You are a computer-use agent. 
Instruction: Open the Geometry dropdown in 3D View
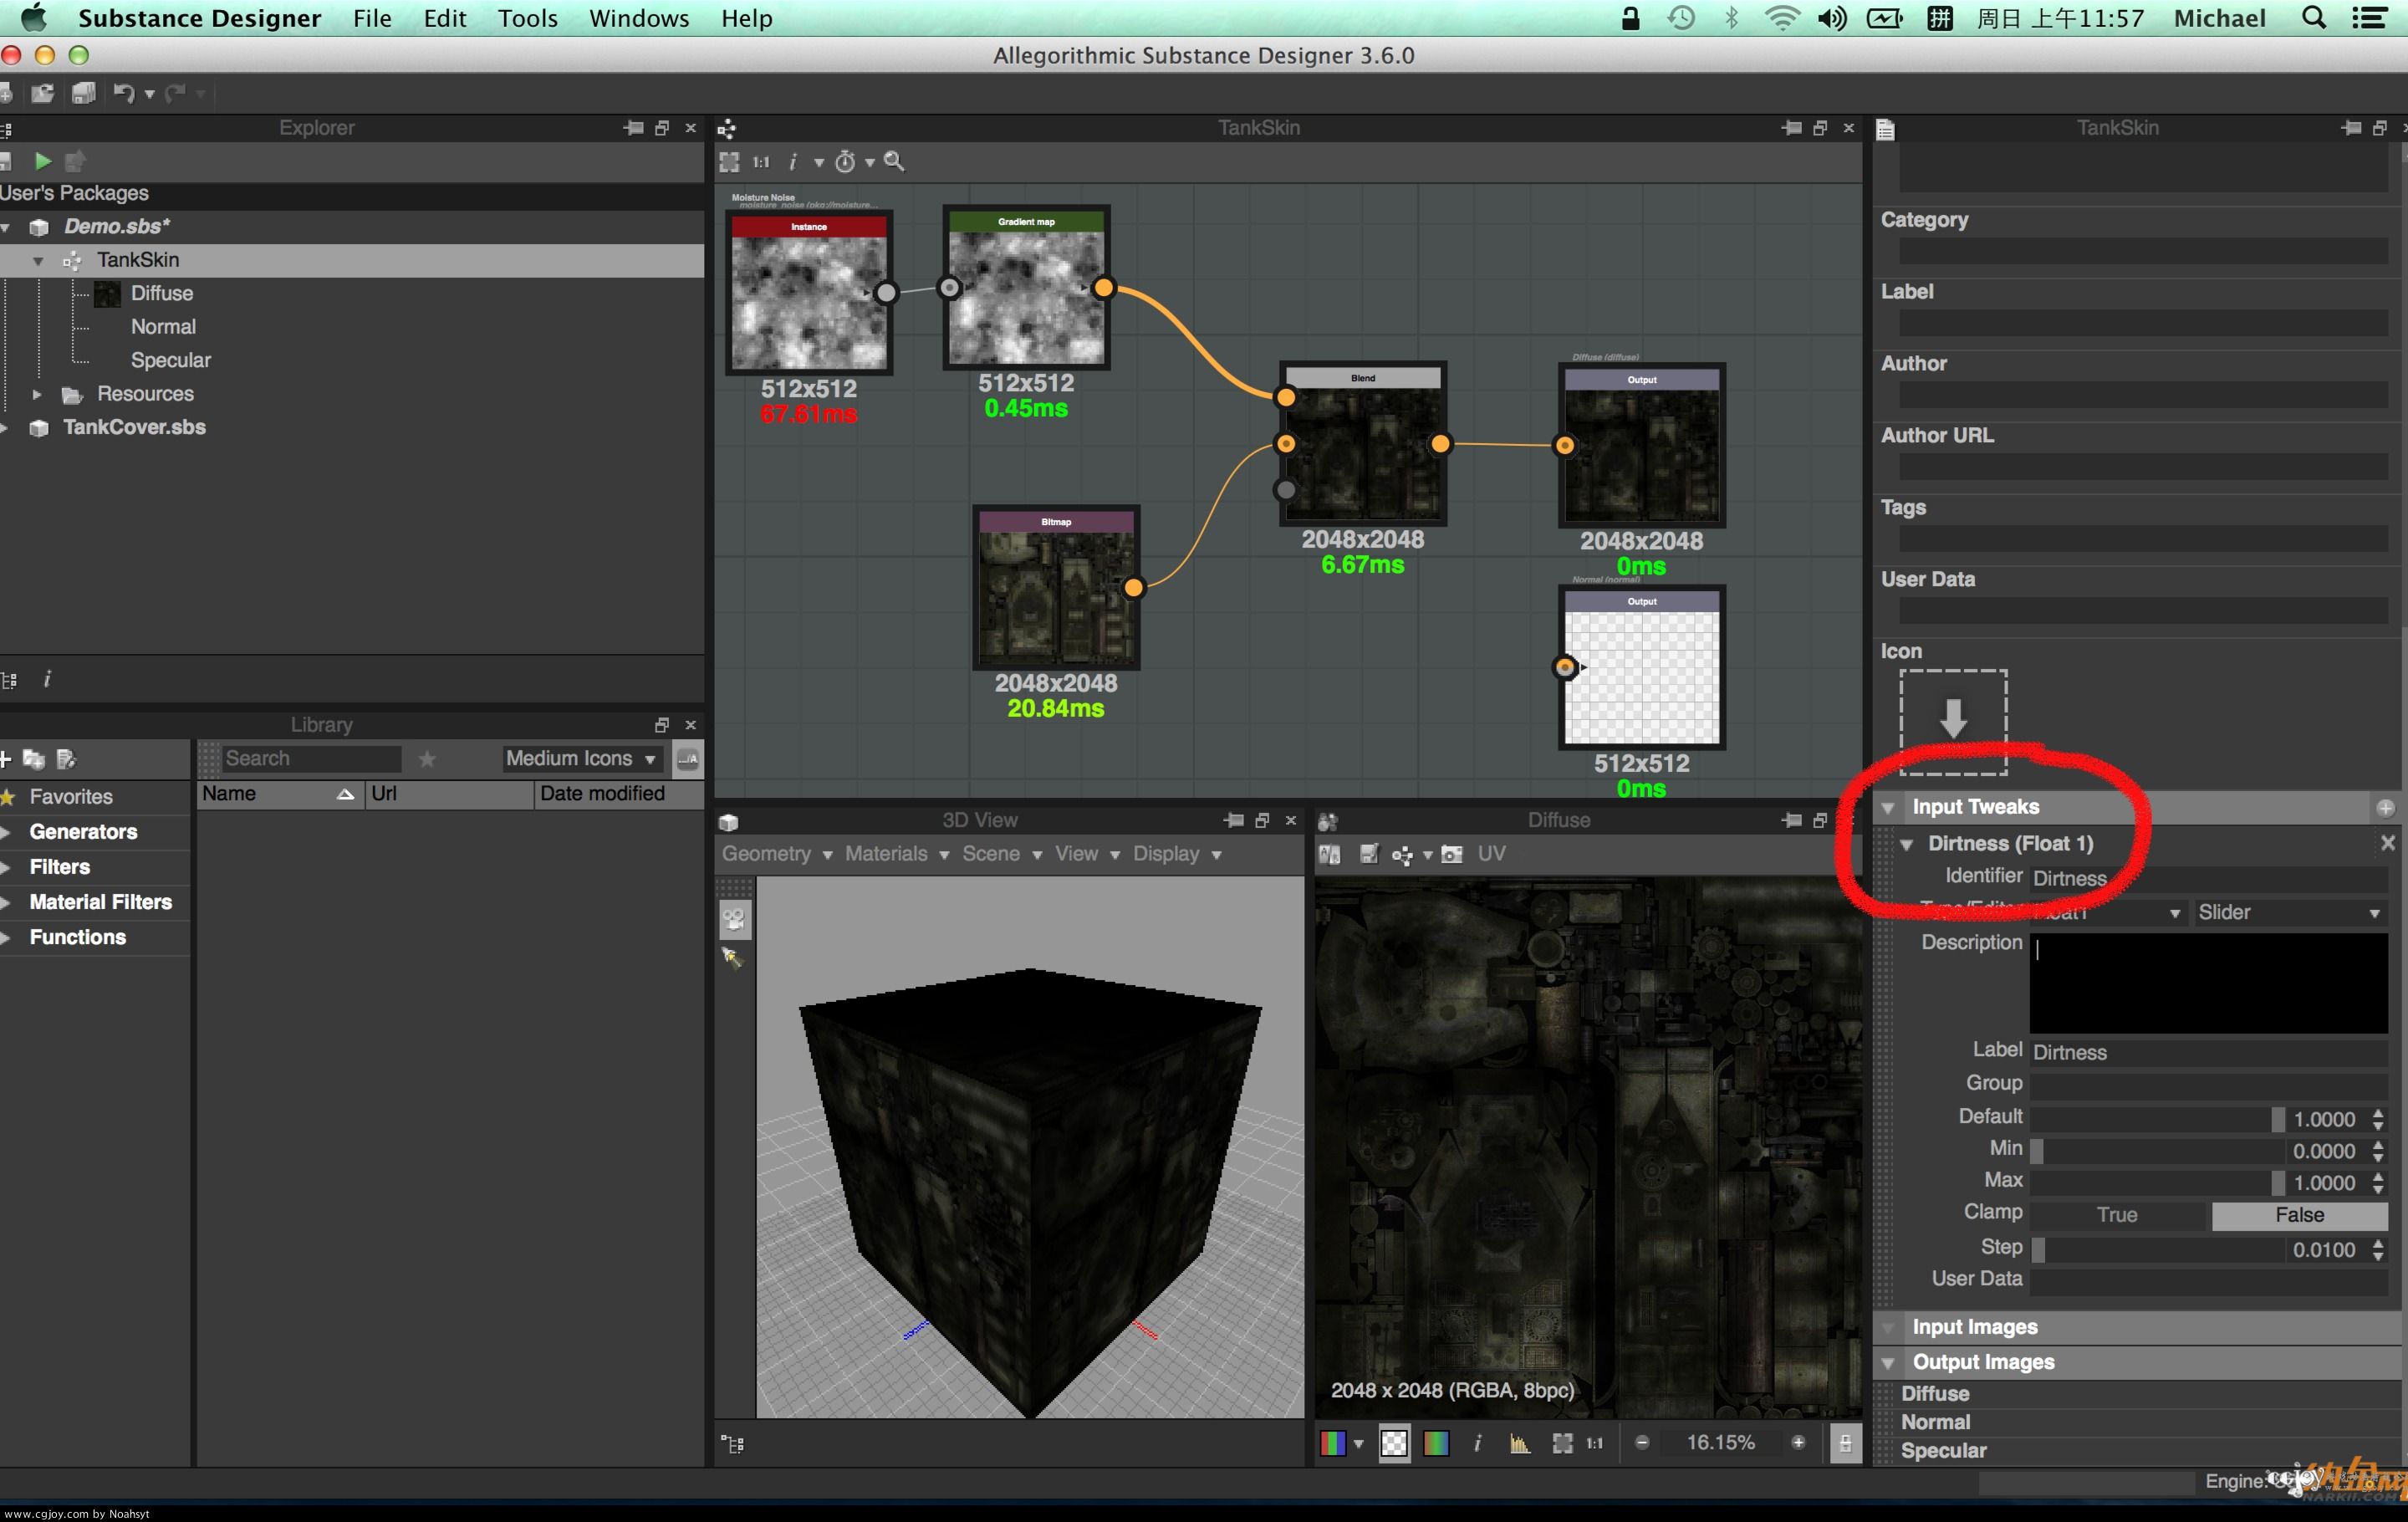[x=778, y=854]
